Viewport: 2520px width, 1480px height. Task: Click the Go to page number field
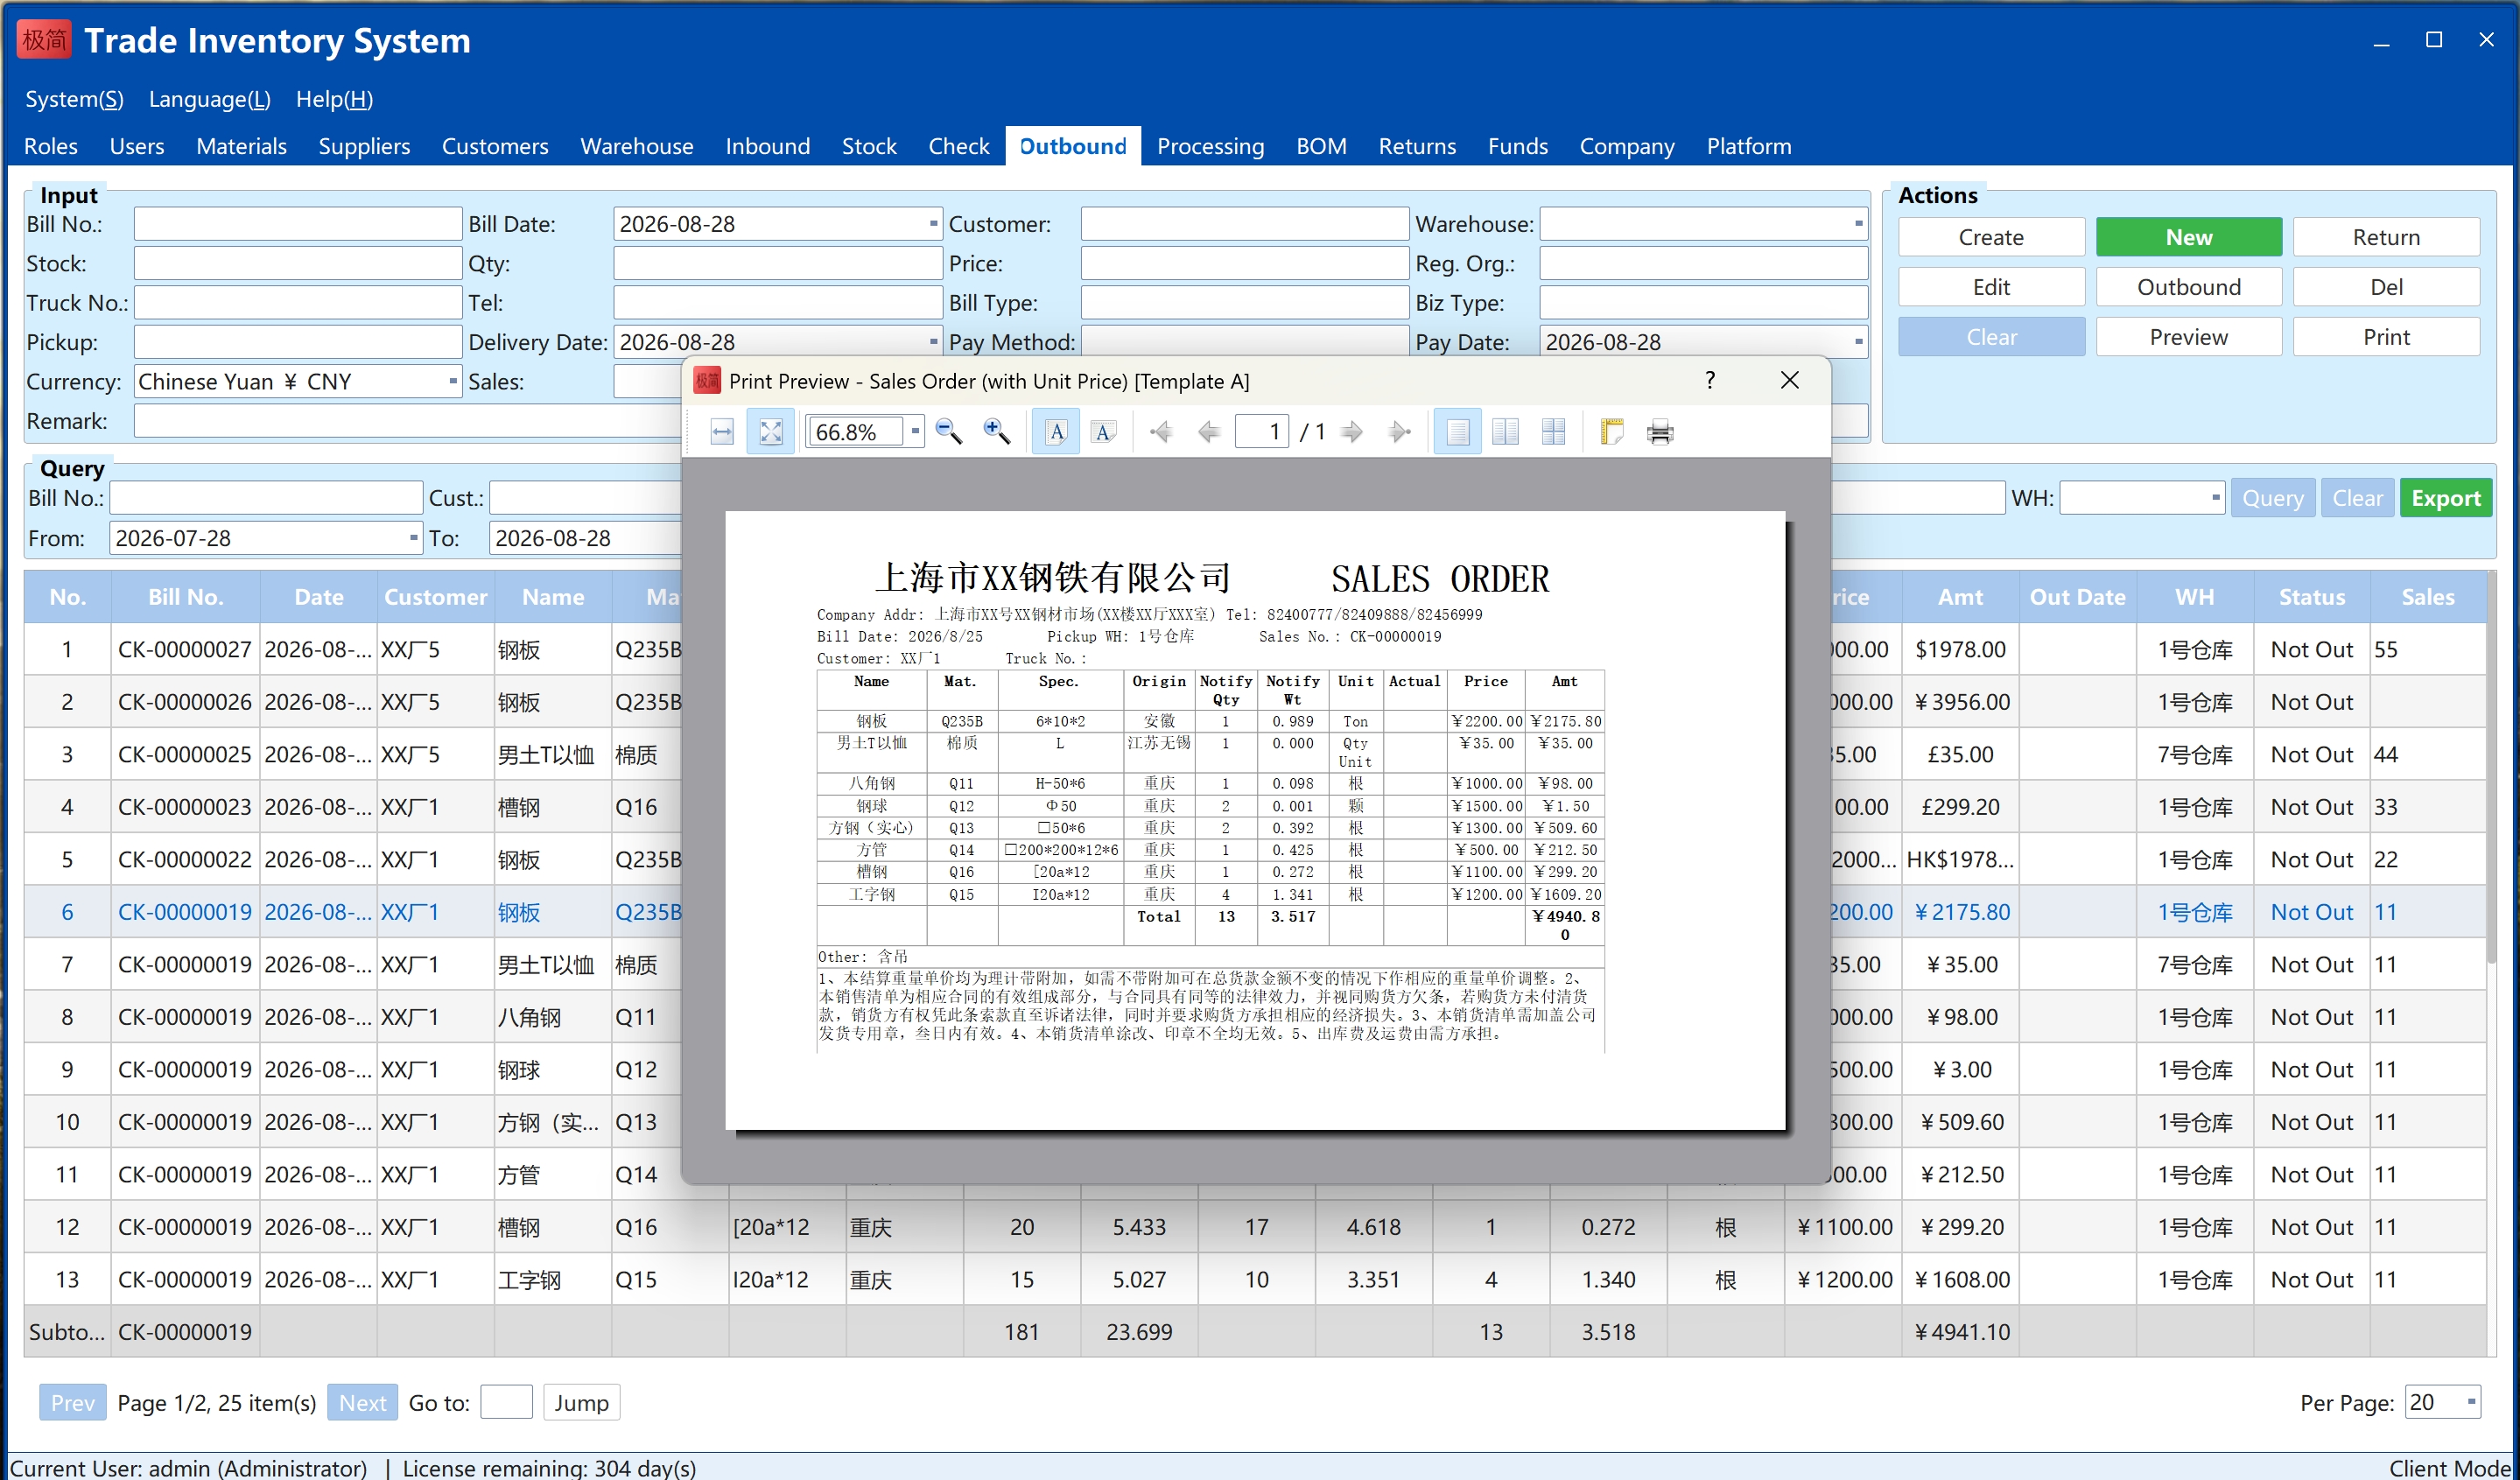pos(506,1402)
